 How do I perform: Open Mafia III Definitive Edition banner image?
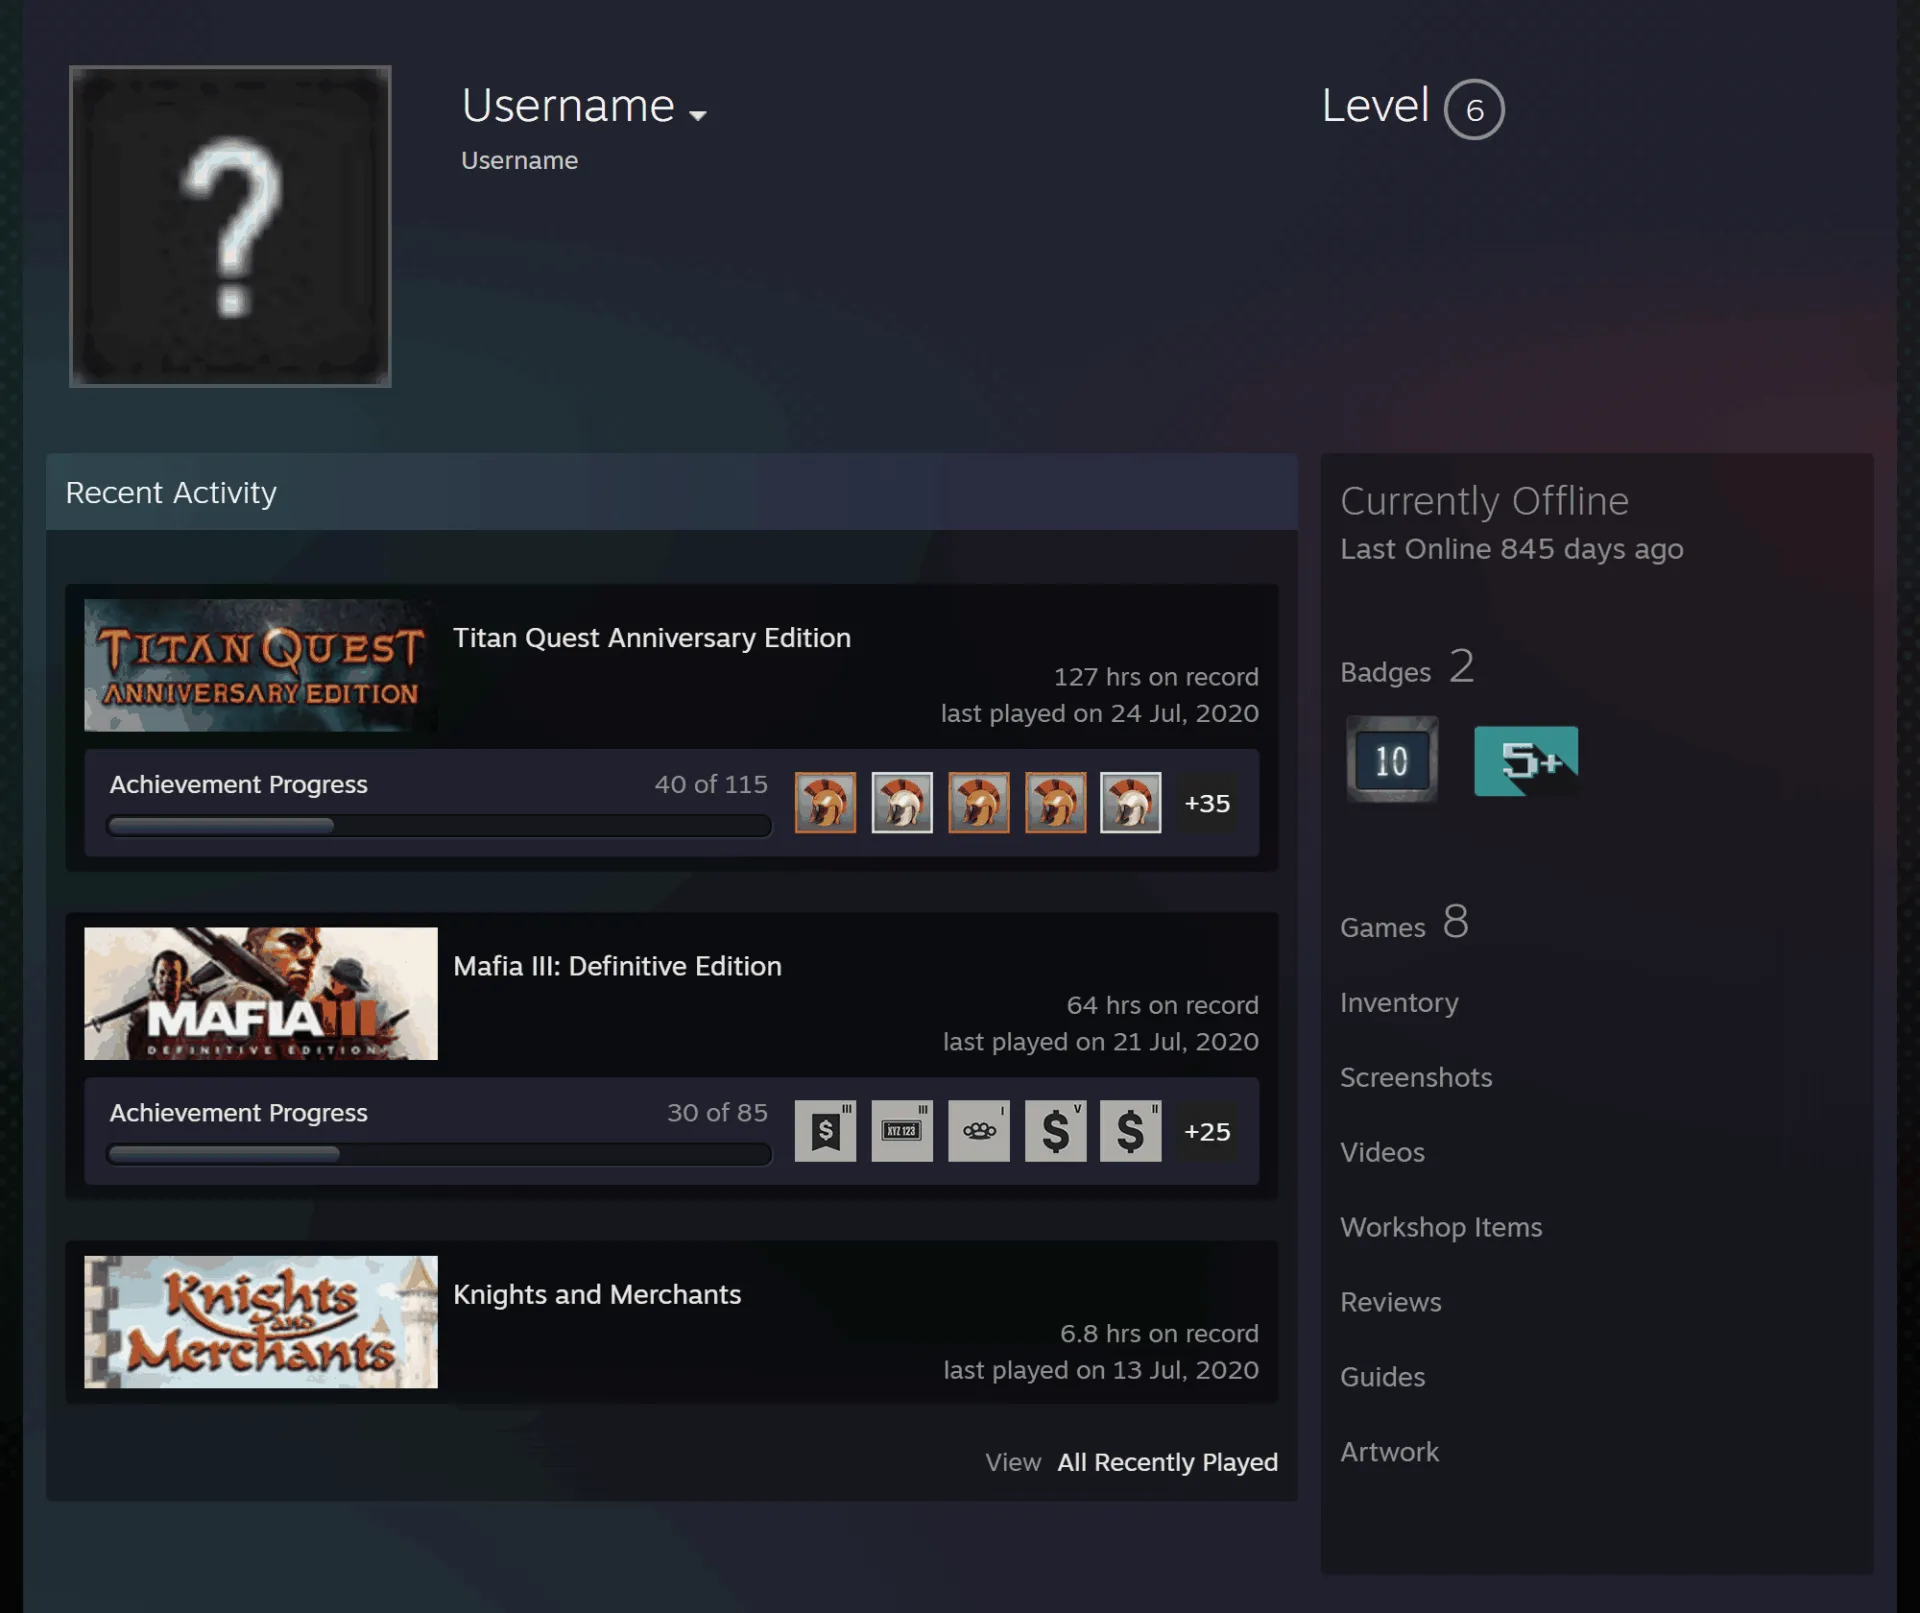coord(261,993)
